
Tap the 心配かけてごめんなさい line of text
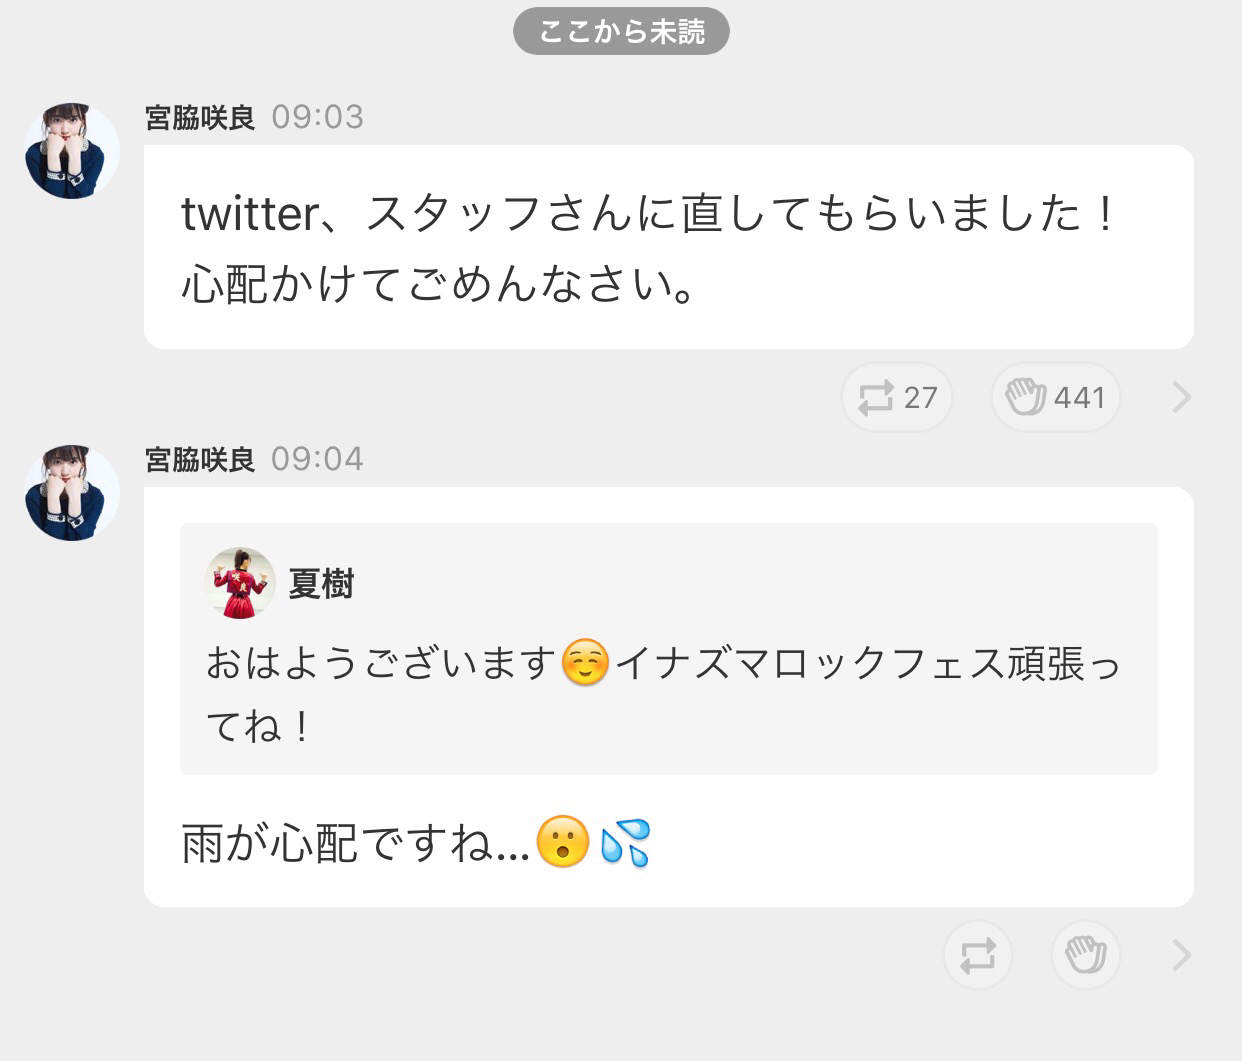point(438,284)
